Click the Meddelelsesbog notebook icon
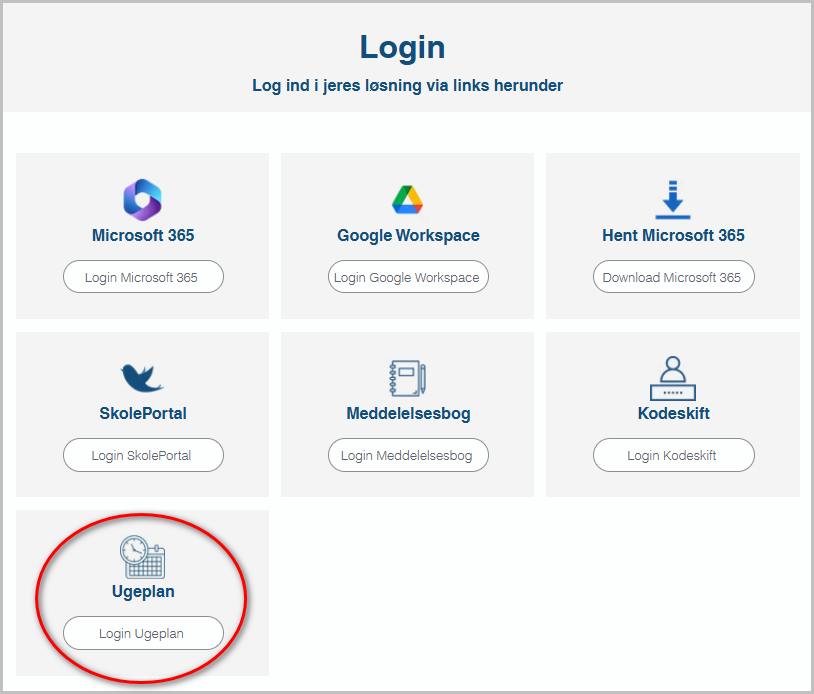The width and height of the screenshot is (814, 694). (408, 378)
